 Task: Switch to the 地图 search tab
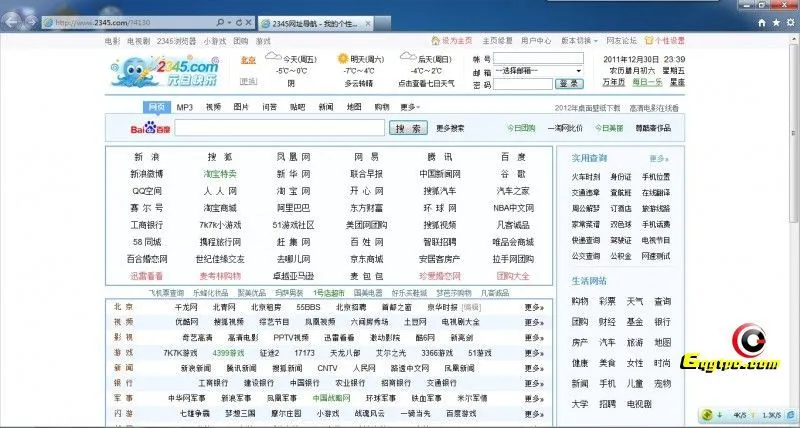354,107
